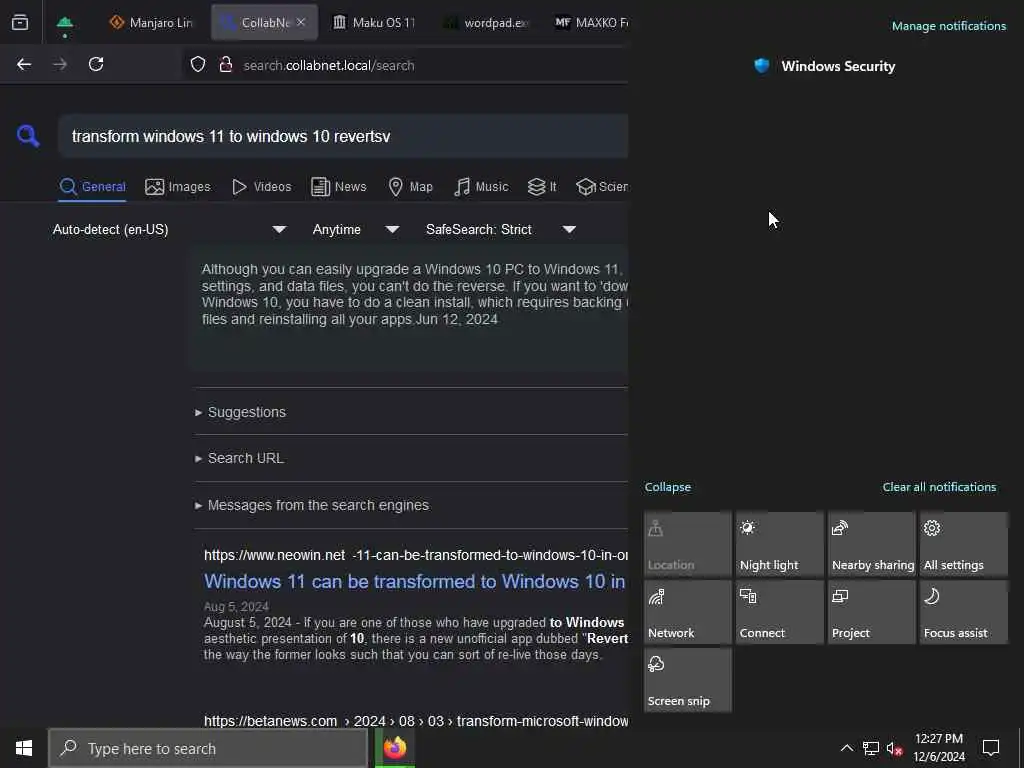Click the browser address bar URL
1024x768 pixels.
click(328, 65)
